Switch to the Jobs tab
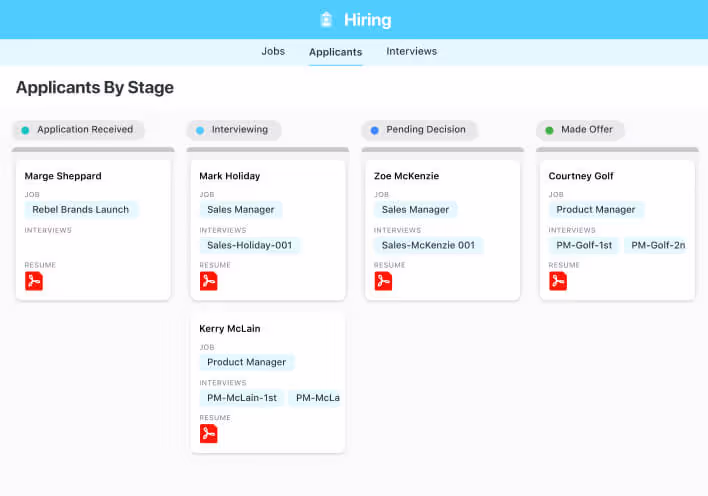The width and height of the screenshot is (708, 496). 273,51
